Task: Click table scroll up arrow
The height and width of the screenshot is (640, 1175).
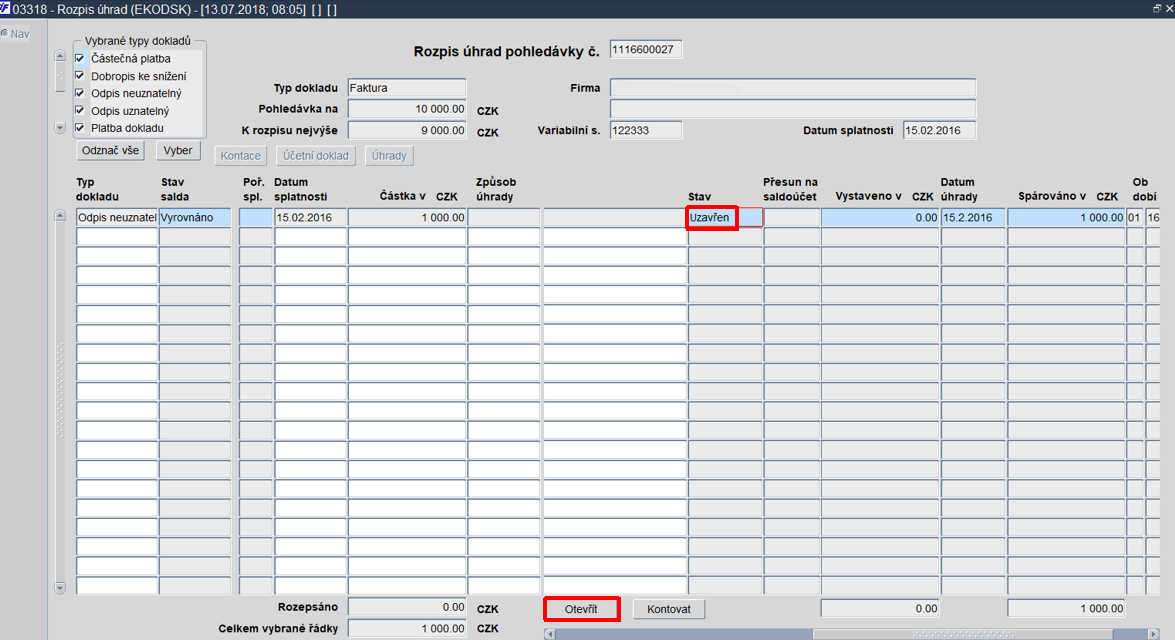Action: coord(60,216)
